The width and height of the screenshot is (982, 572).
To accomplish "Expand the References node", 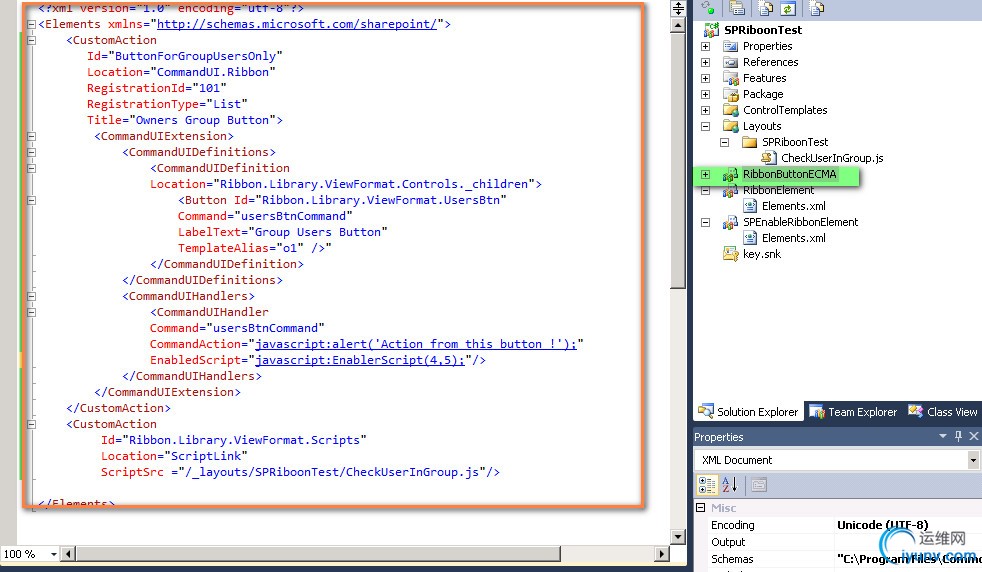I will pyautogui.click(x=706, y=62).
